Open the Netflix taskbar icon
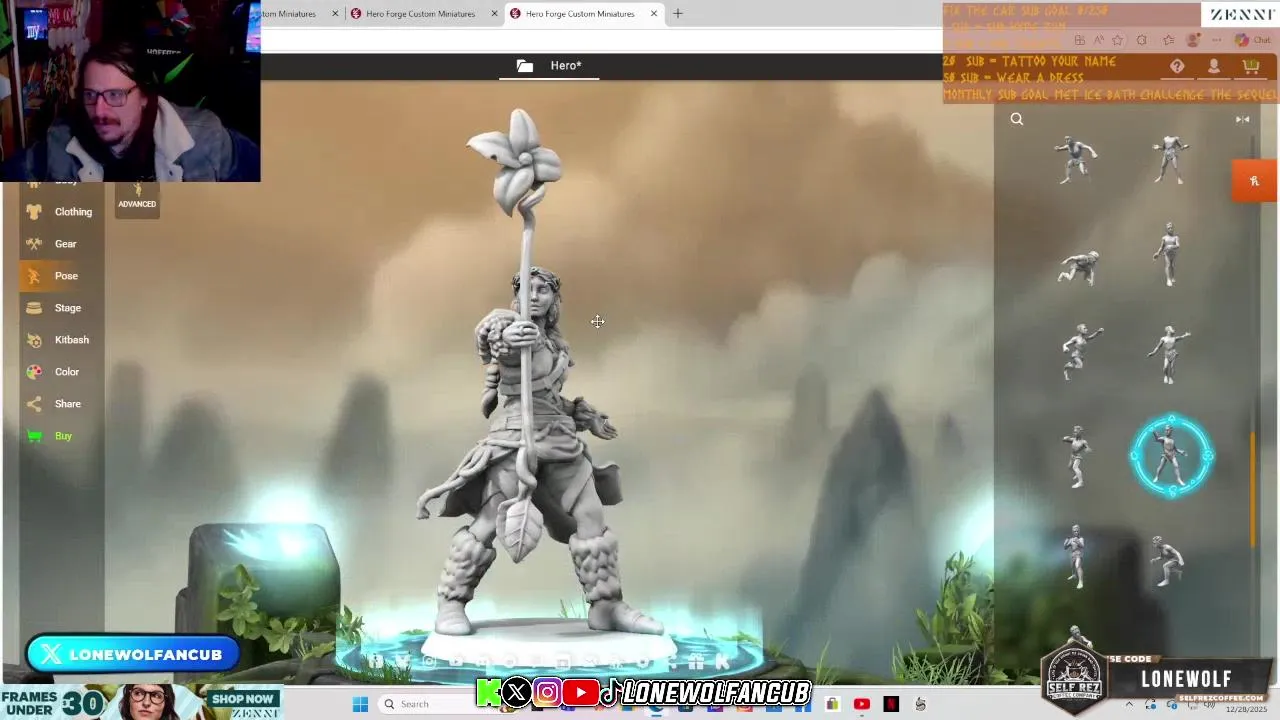 click(x=891, y=704)
